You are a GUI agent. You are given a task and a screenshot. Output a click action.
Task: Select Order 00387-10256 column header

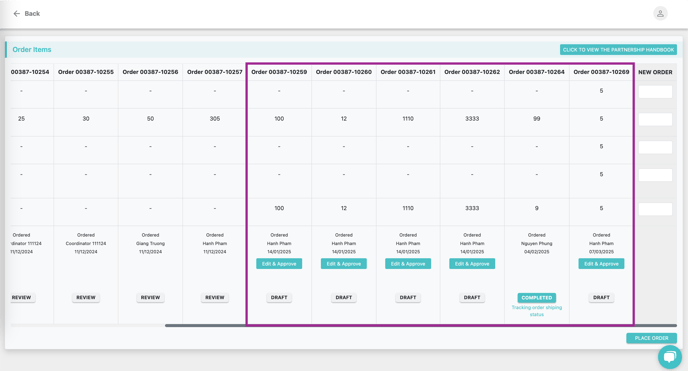tap(150, 72)
